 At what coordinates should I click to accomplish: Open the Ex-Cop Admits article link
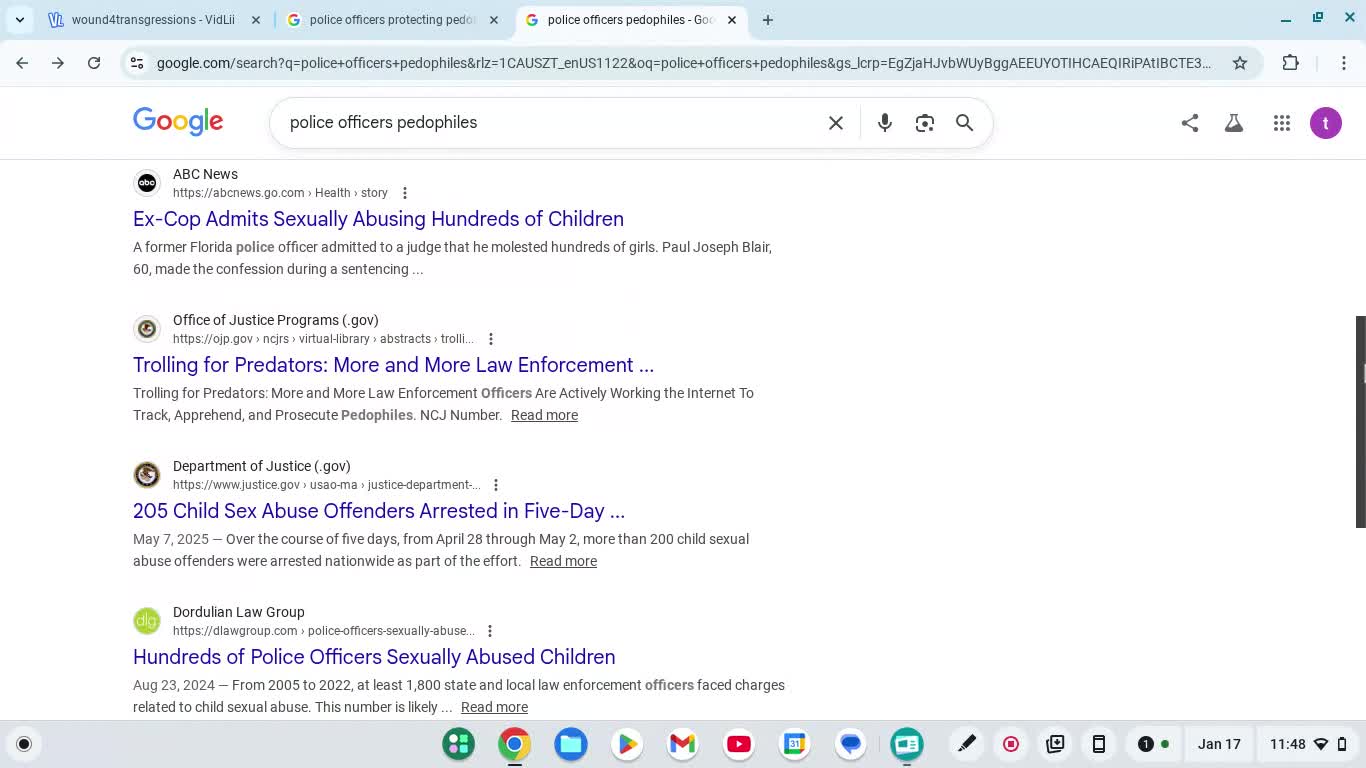pos(378,218)
